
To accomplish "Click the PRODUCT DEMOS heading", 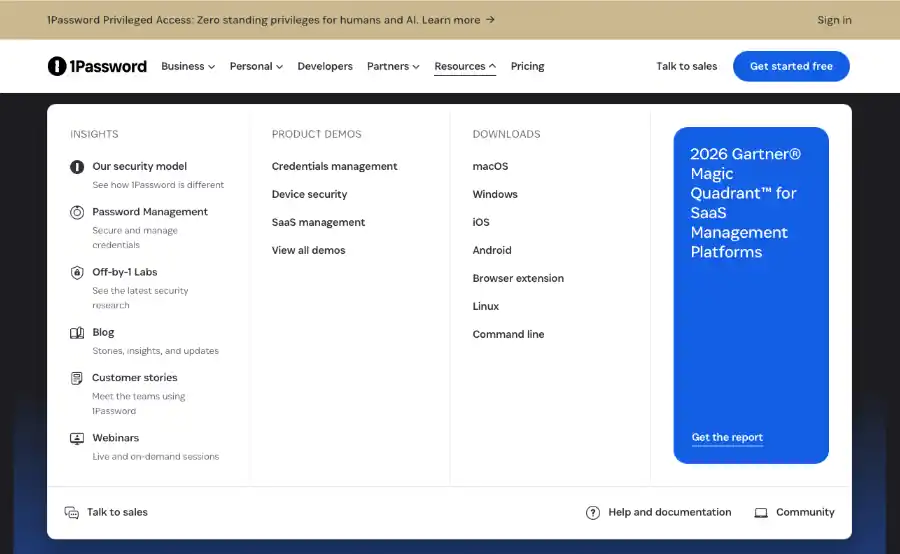I will [x=317, y=134].
